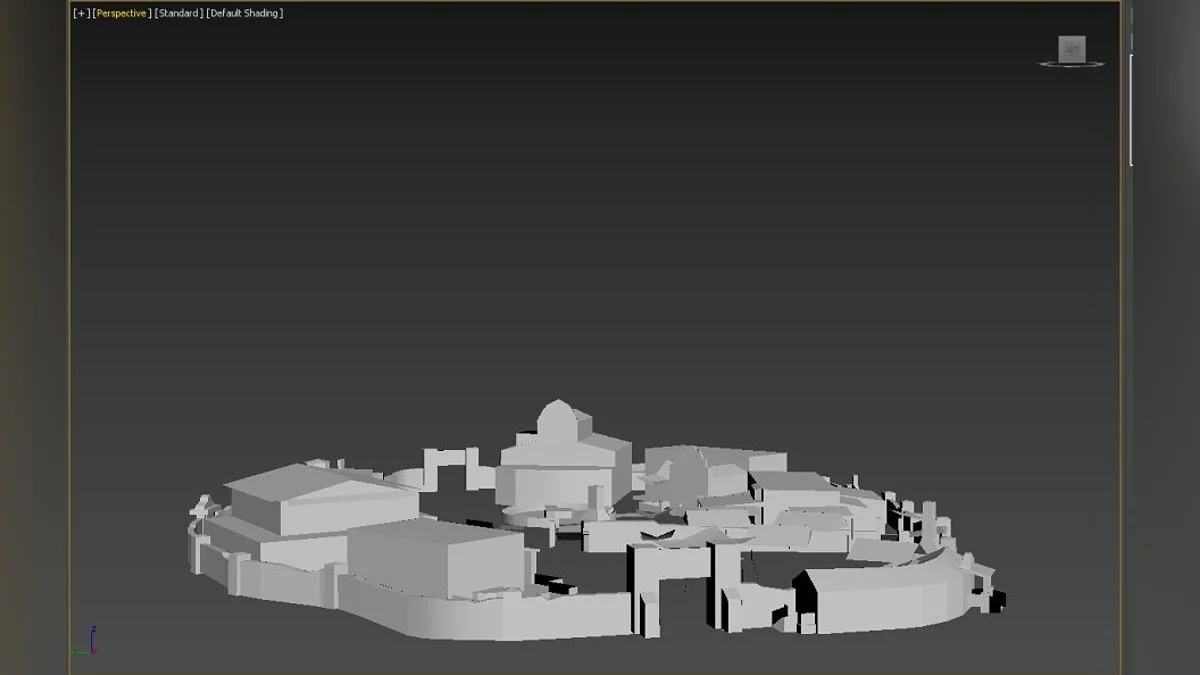1200x675 pixels.
Task: Select the dome atop the central building
Action: pyautogui.click(x=556, y=417)
